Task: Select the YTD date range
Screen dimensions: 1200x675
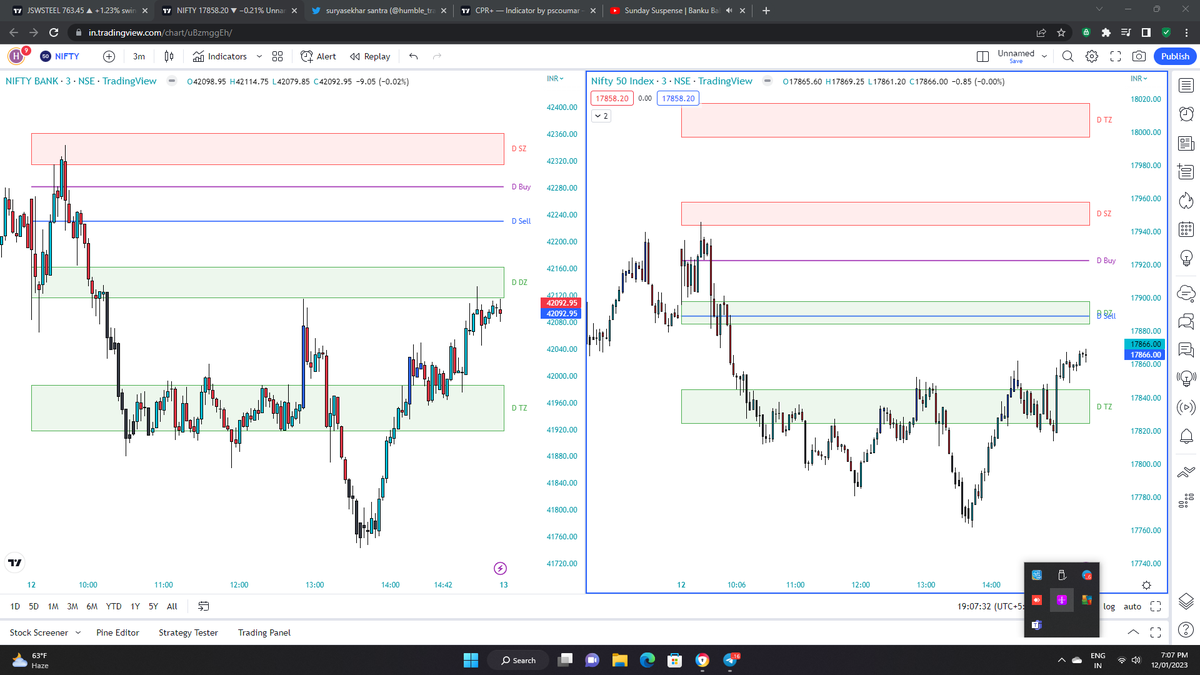Action: [113, 606]
